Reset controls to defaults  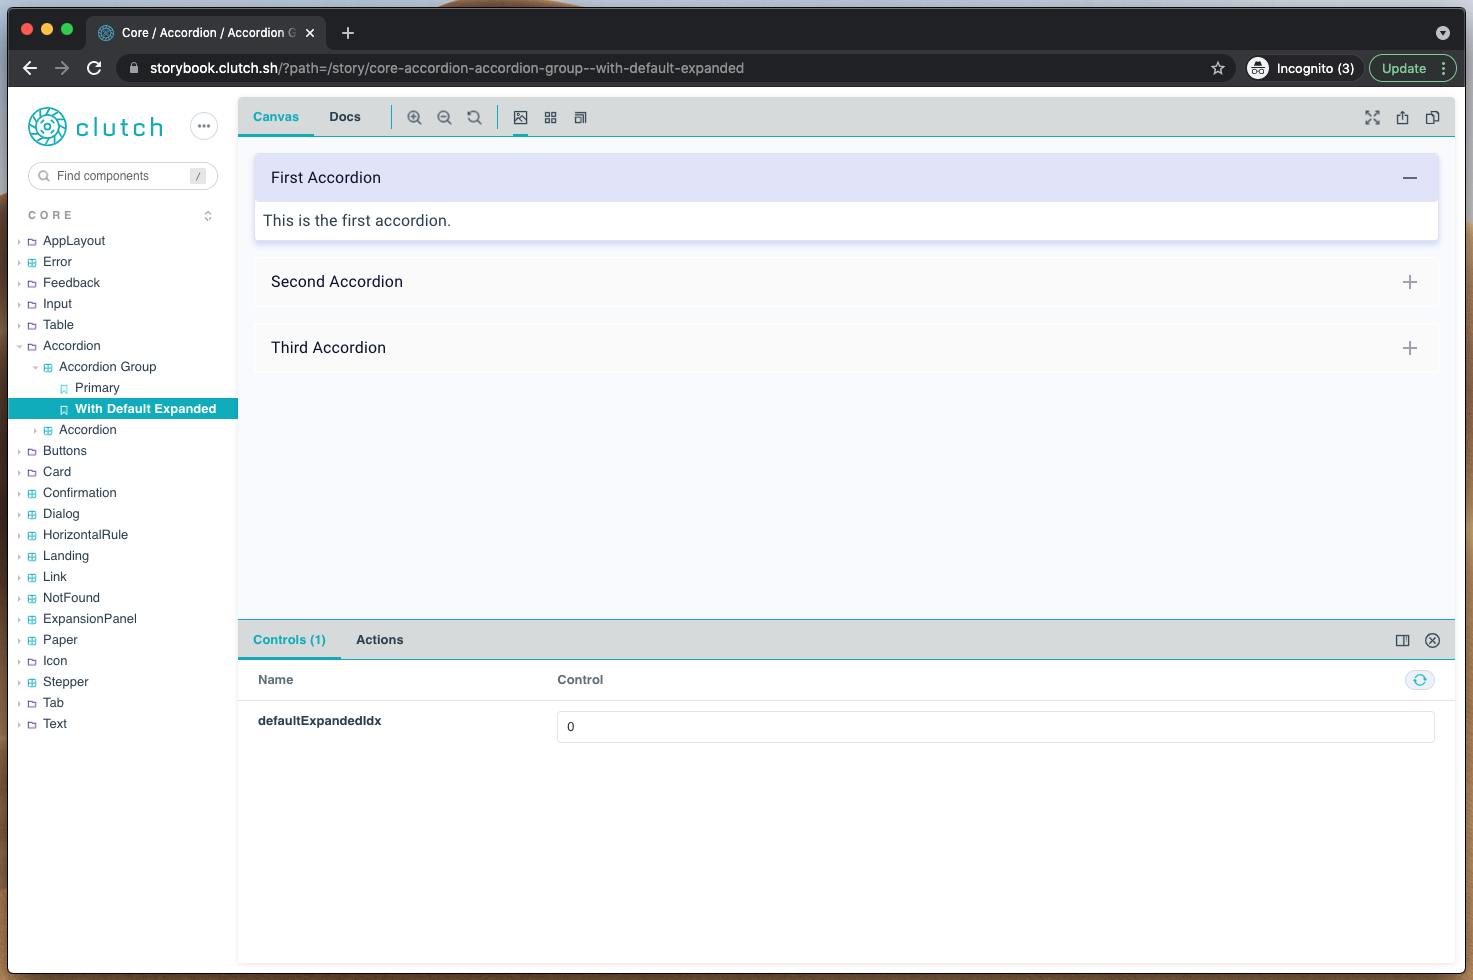click(1419, 680)
